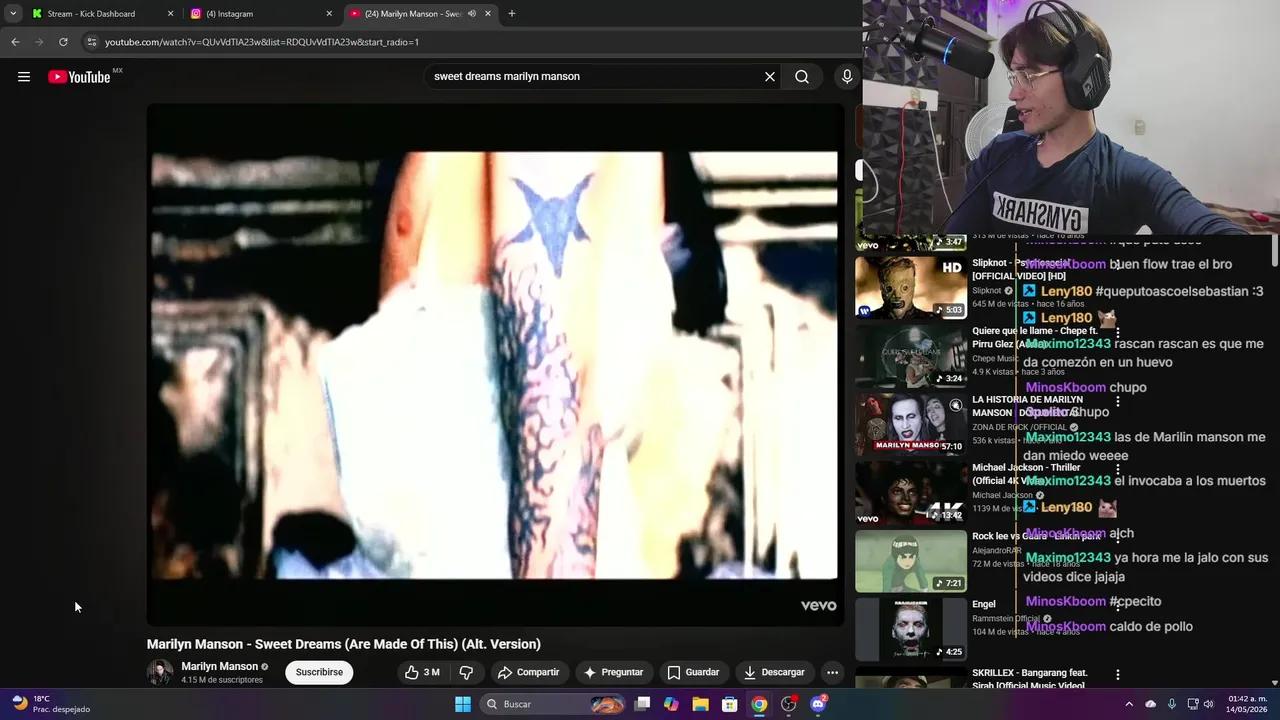Open a new browser tab

(x=512, y=14)
